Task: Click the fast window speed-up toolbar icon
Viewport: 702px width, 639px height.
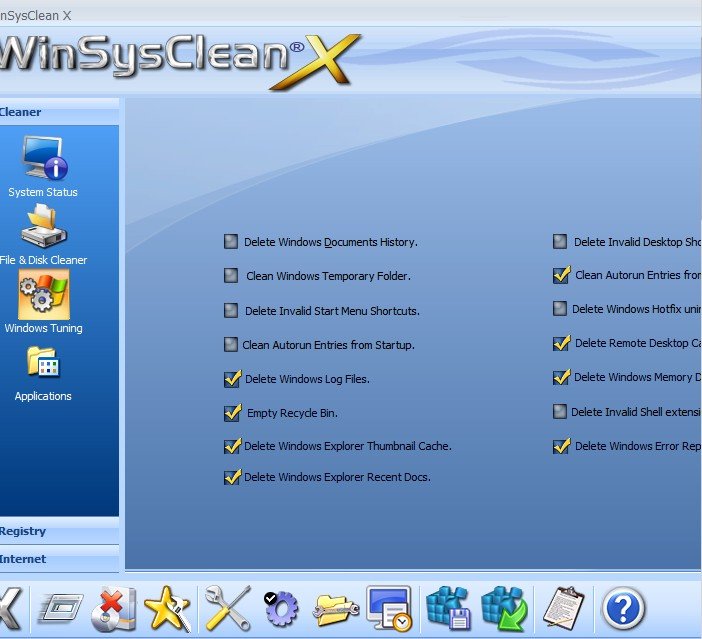Action: pyautogui.click(x=61, y=609)
